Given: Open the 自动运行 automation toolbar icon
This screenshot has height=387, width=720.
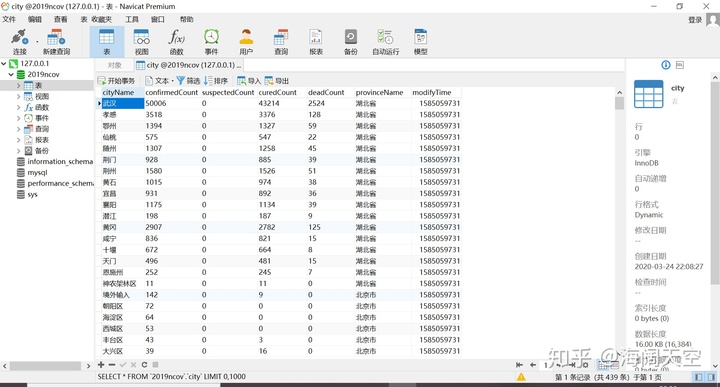Looking at the screenshot, I should [386, 42].
